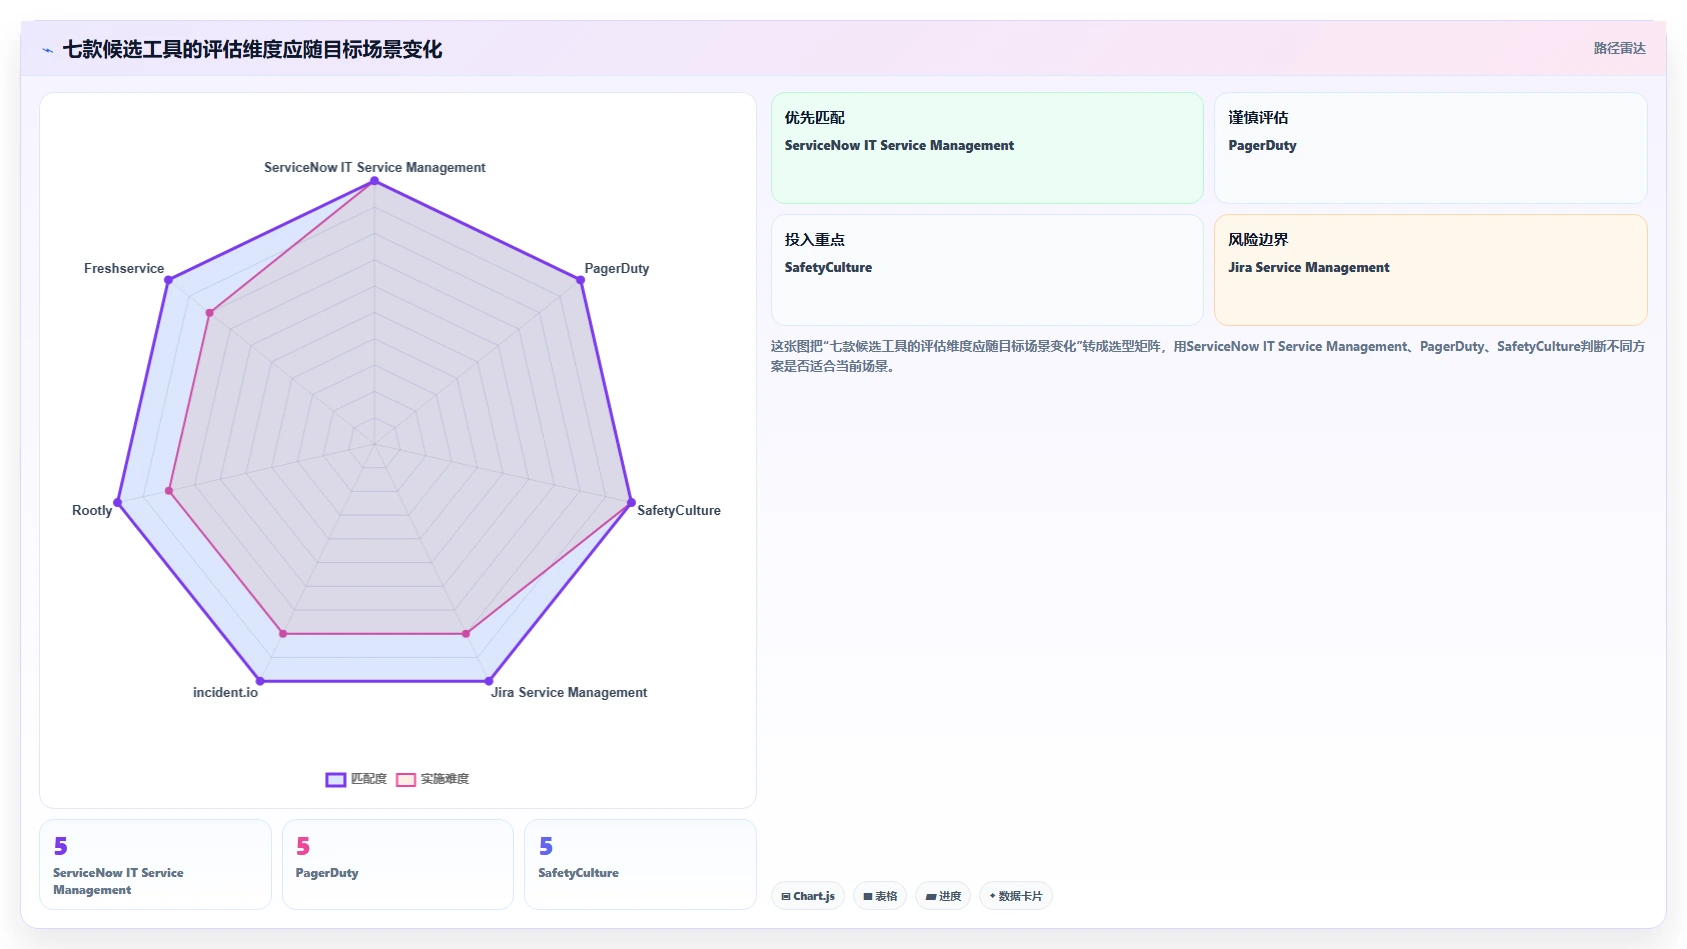Click pink 实施难度 point on Jira Service Management axis
Viewport: 1687px width, 949px height.
point(466,634)
